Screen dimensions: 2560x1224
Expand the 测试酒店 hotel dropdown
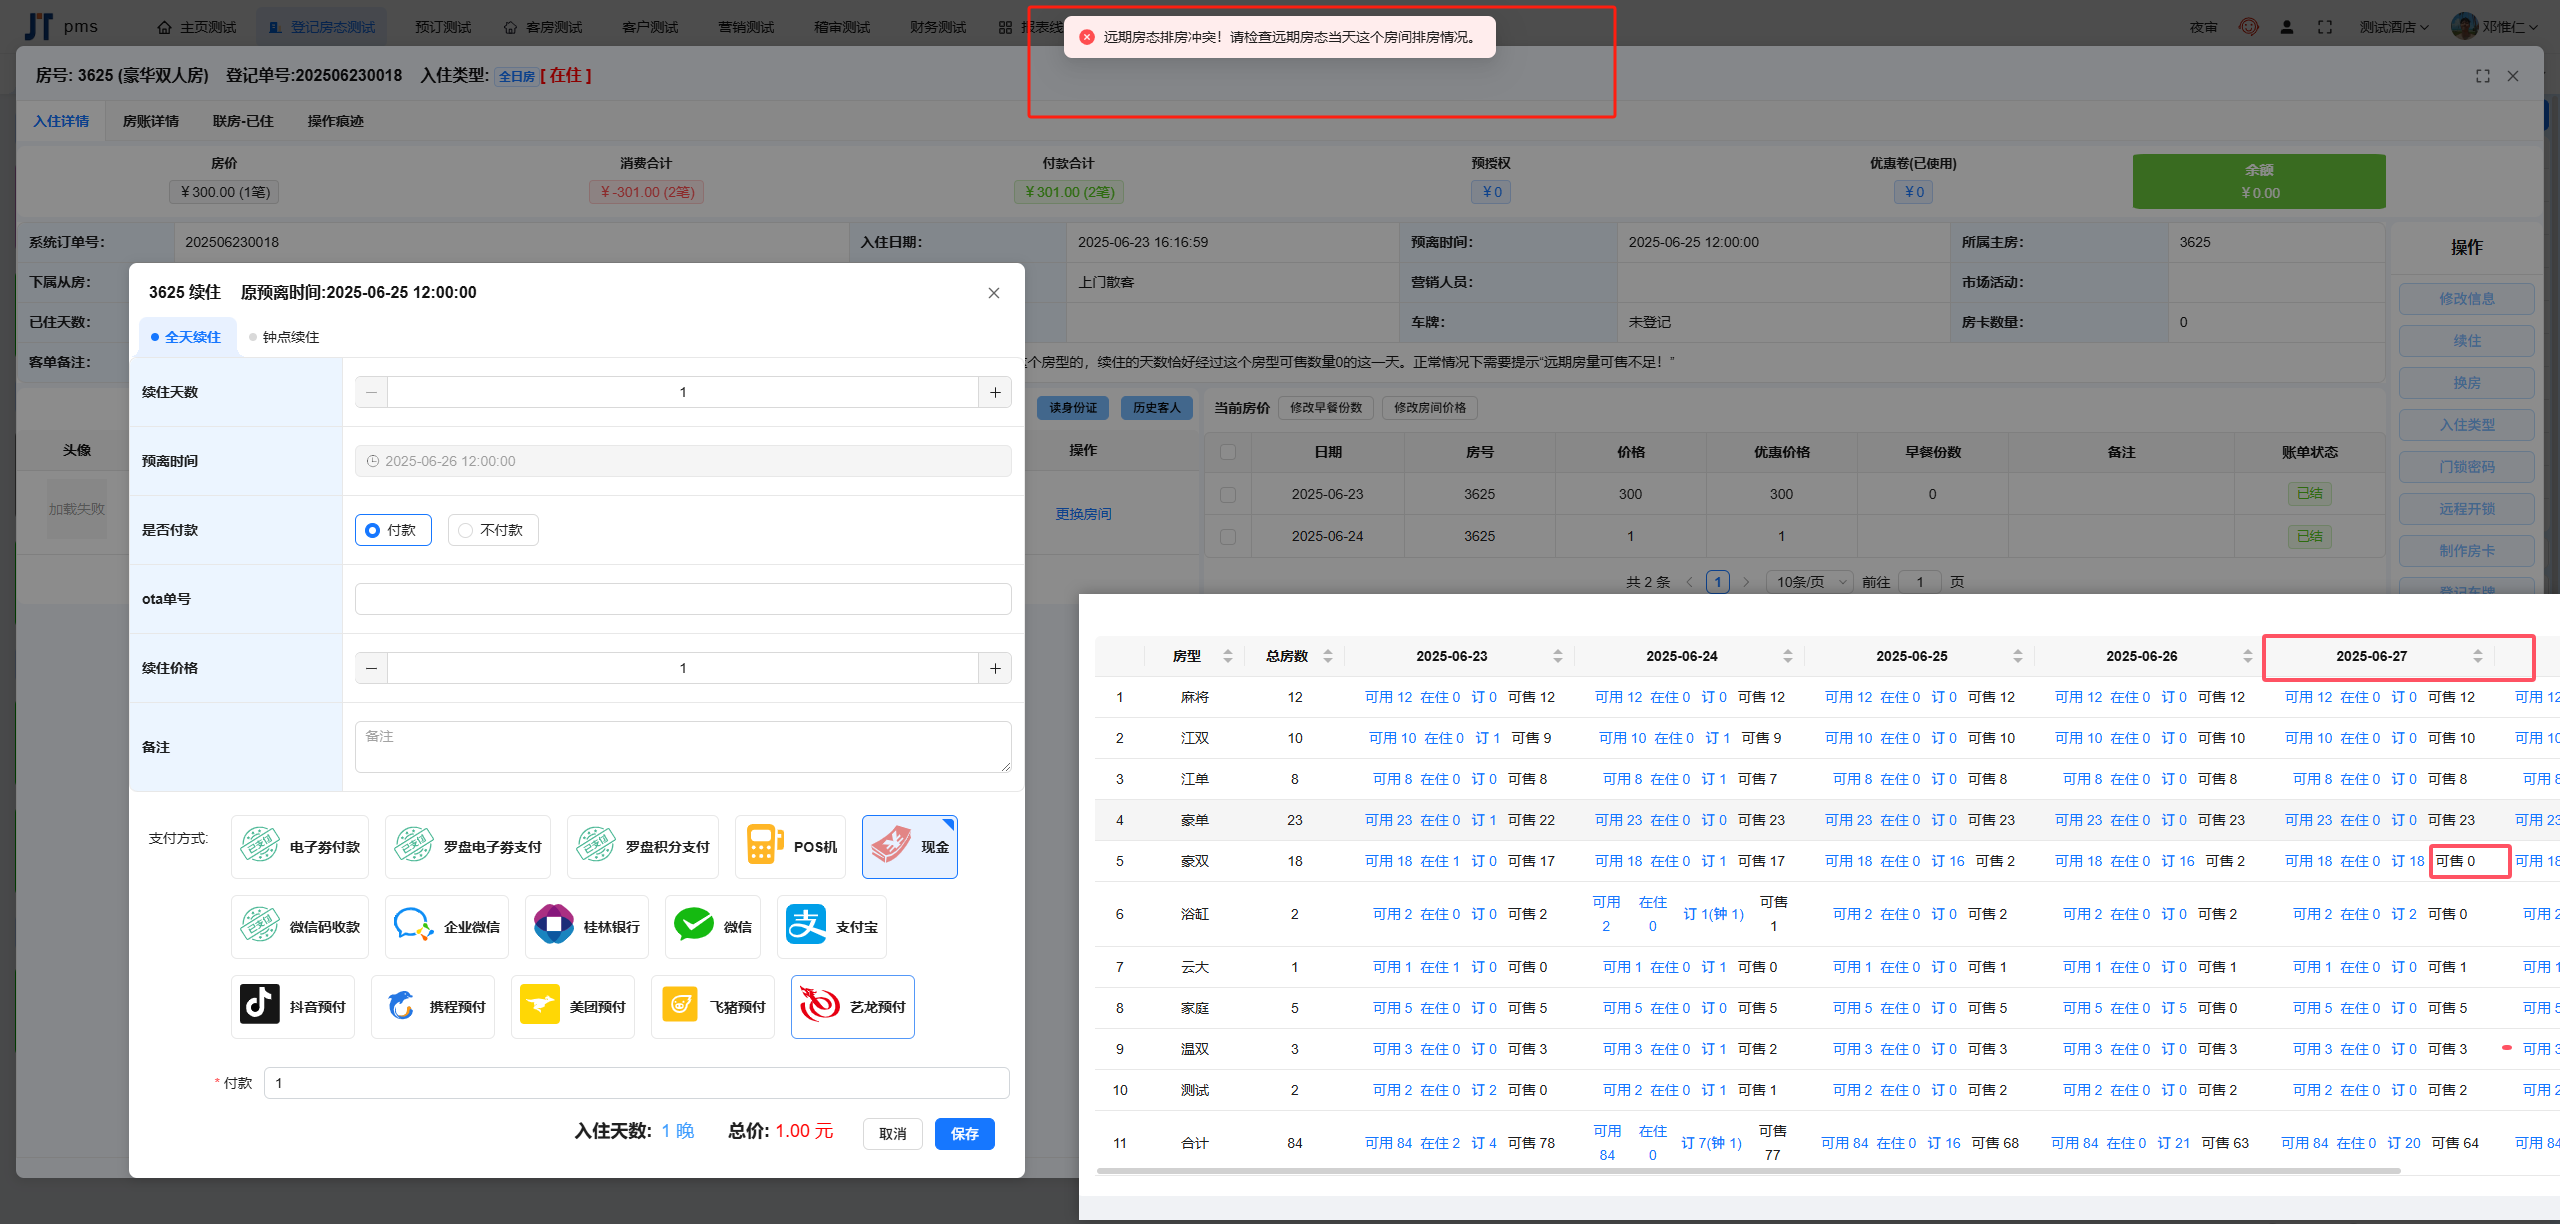pyautogui.click(x=2393, y=27)
